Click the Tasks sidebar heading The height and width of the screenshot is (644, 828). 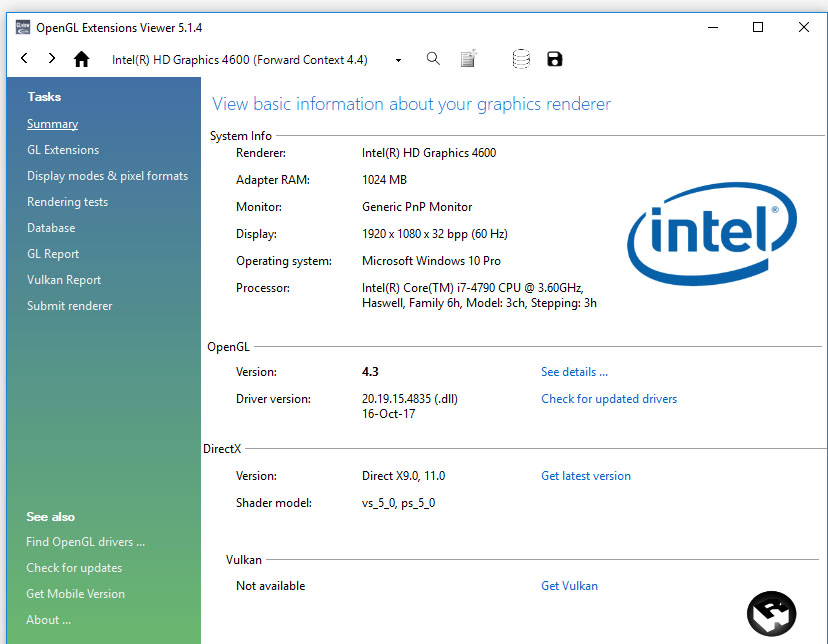(44, 97)
